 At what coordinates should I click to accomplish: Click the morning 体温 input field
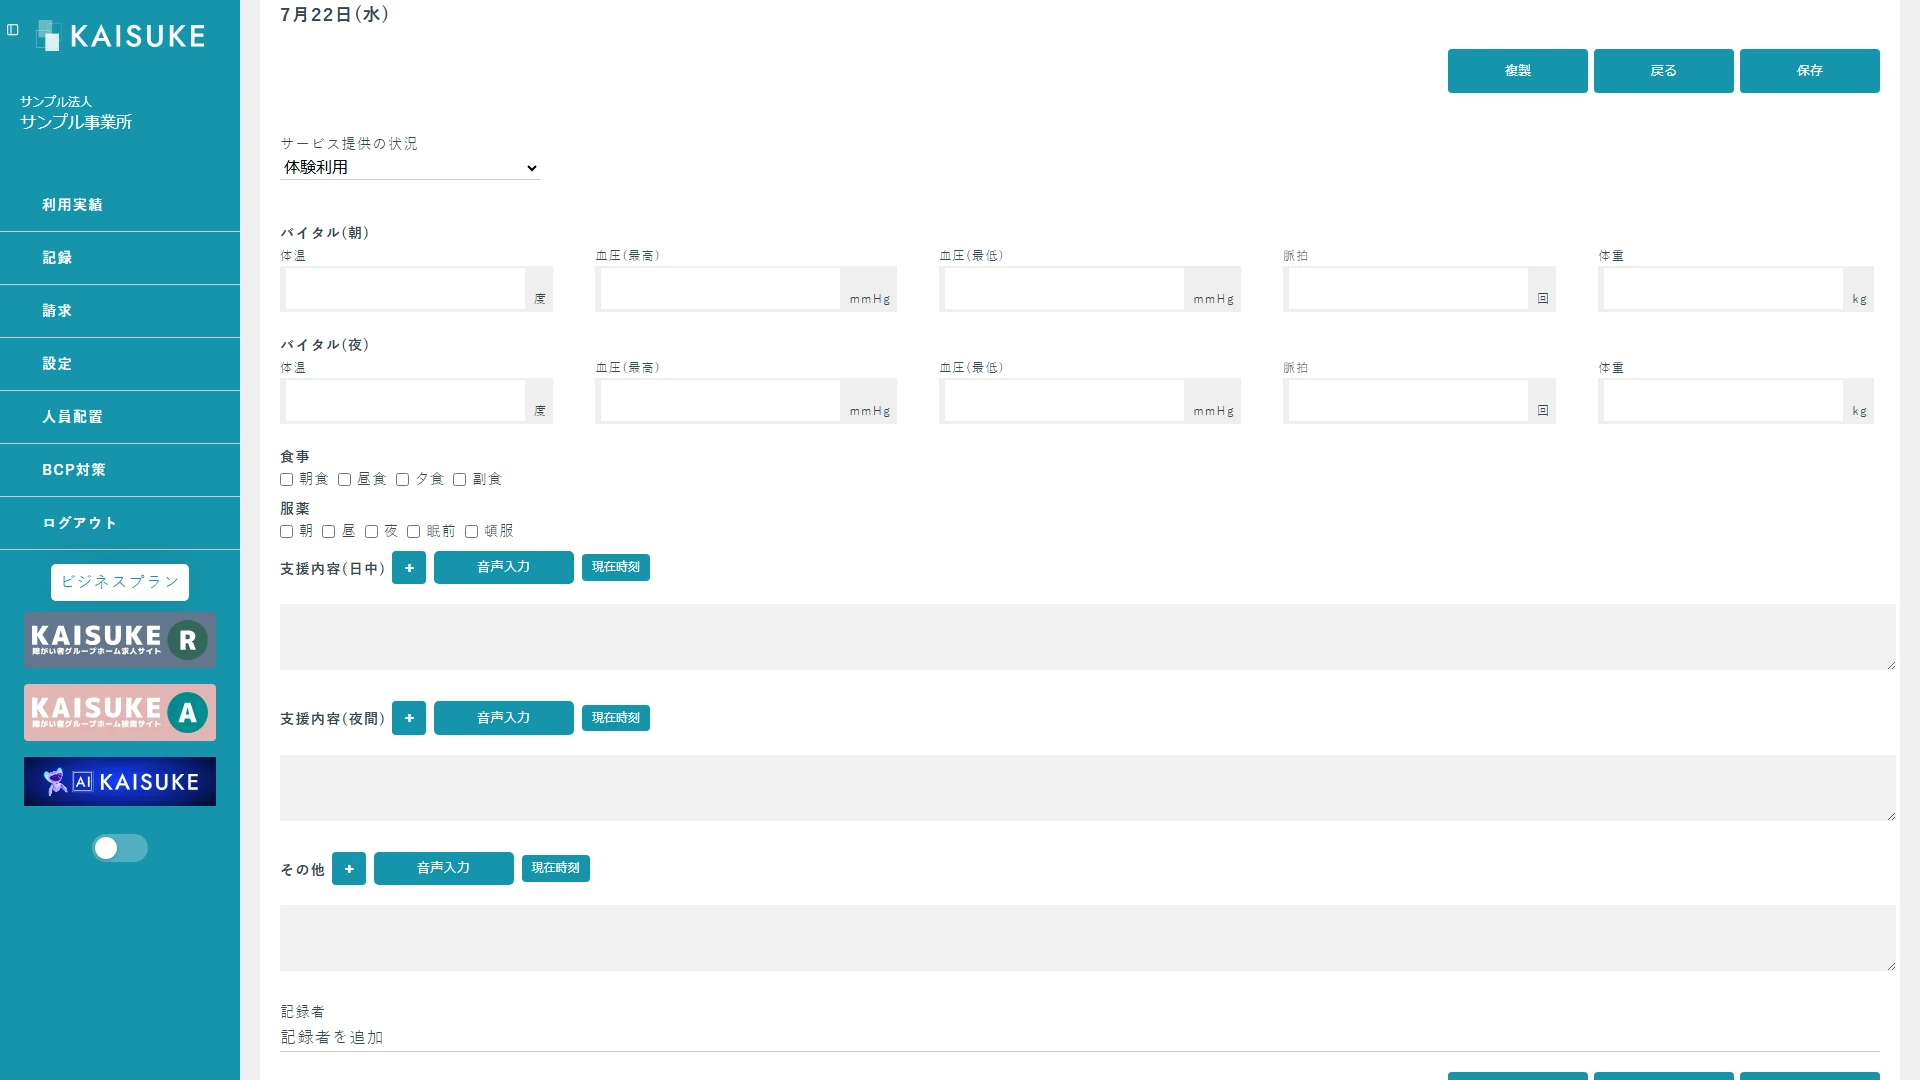click(405, 289)
